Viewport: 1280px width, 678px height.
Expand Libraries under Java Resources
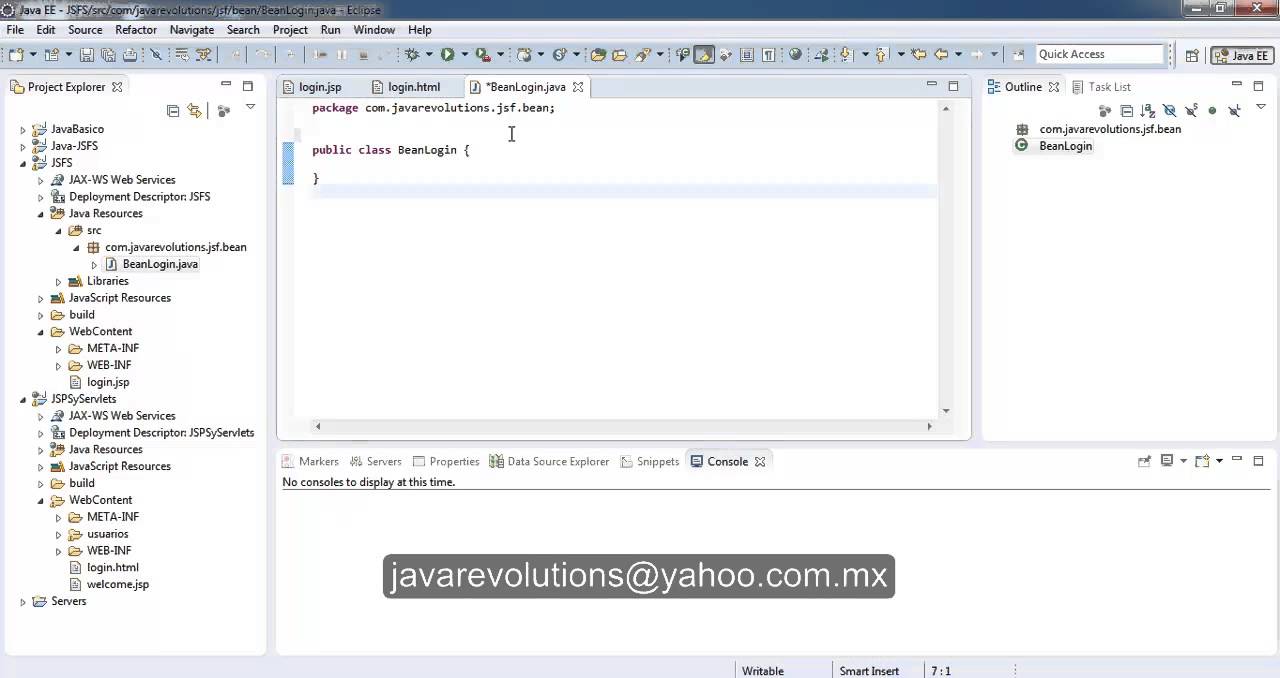click(x=58, y=282)
